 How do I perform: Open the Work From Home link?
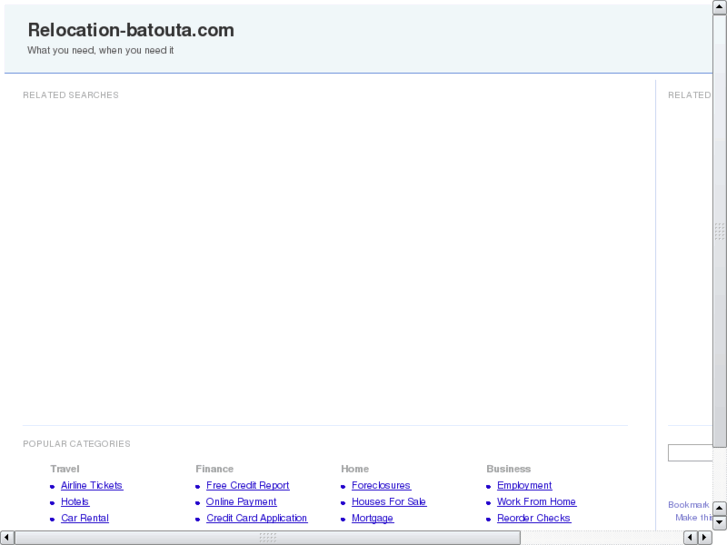[x=536, y=501]
